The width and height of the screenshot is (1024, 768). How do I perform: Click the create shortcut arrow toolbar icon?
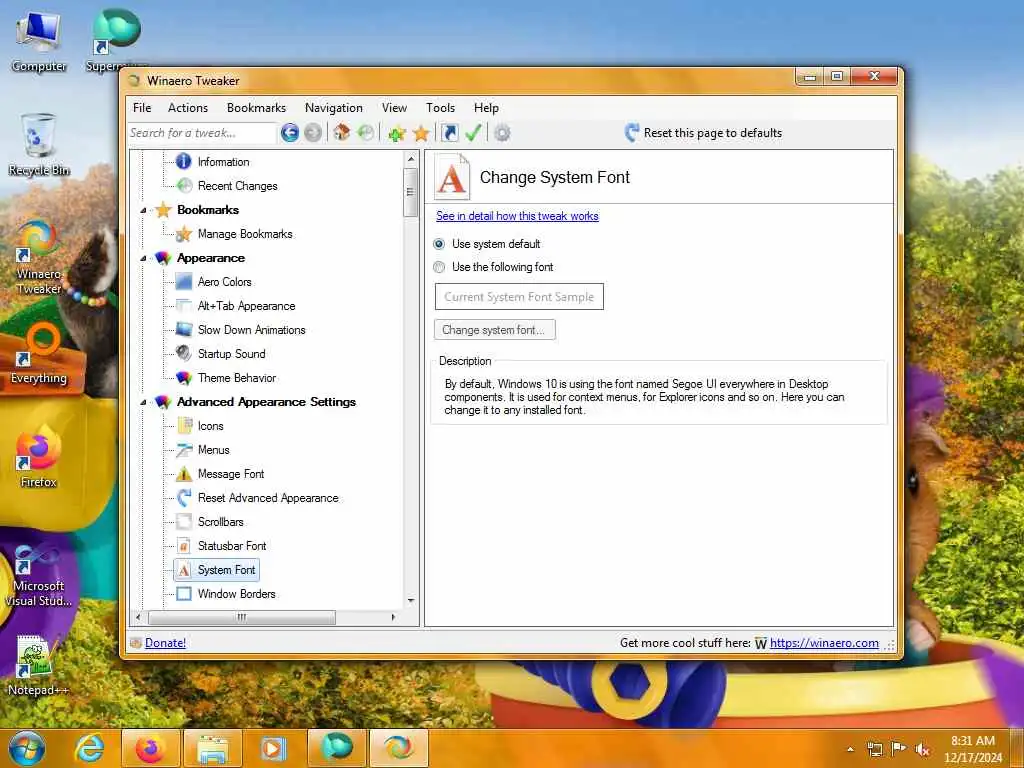pos(449,133)
